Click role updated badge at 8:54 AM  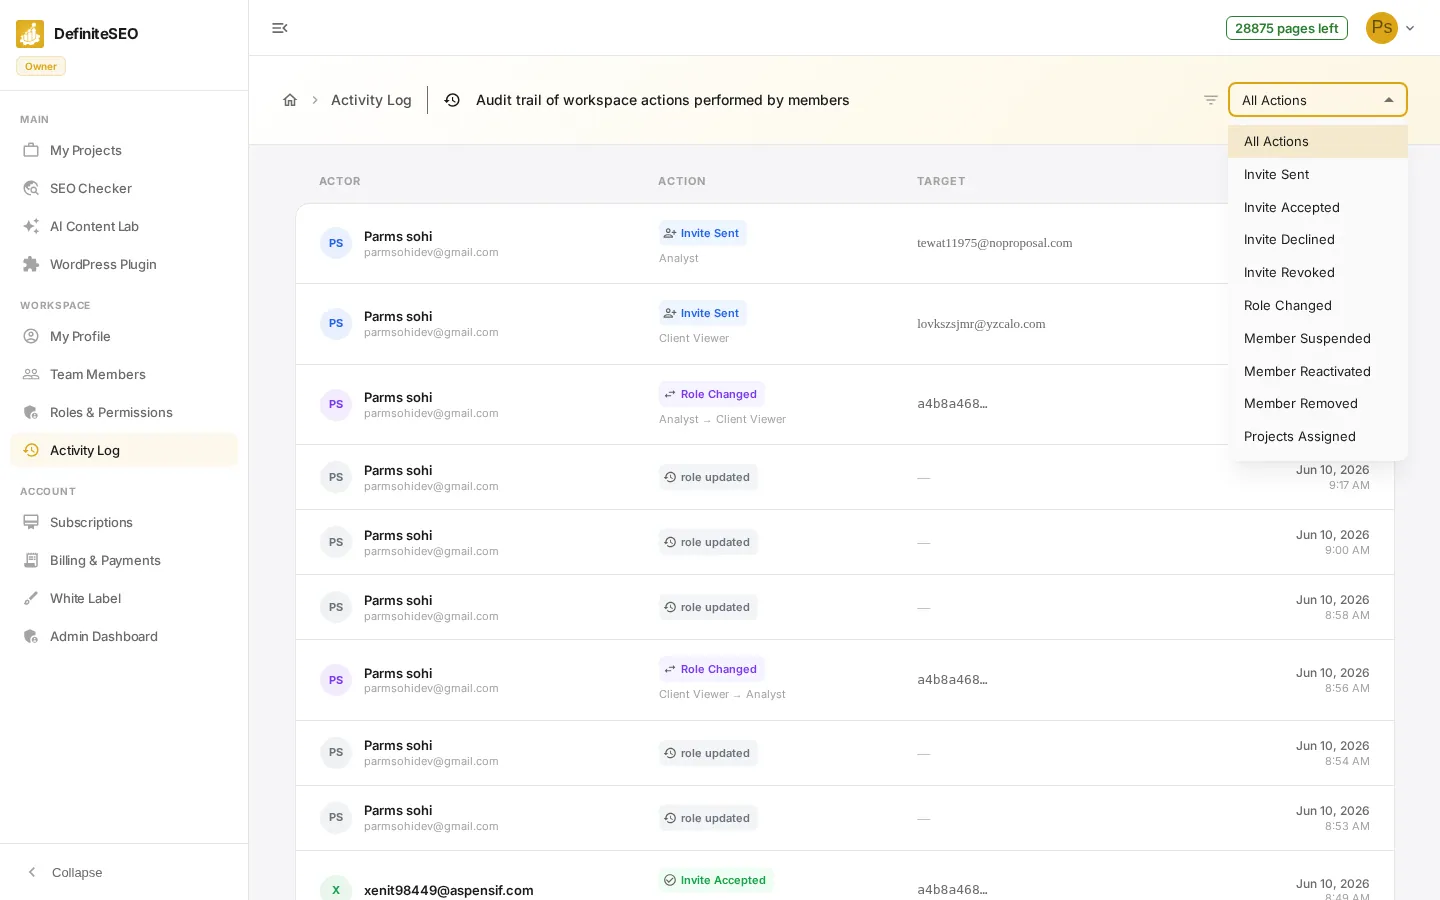708,753
